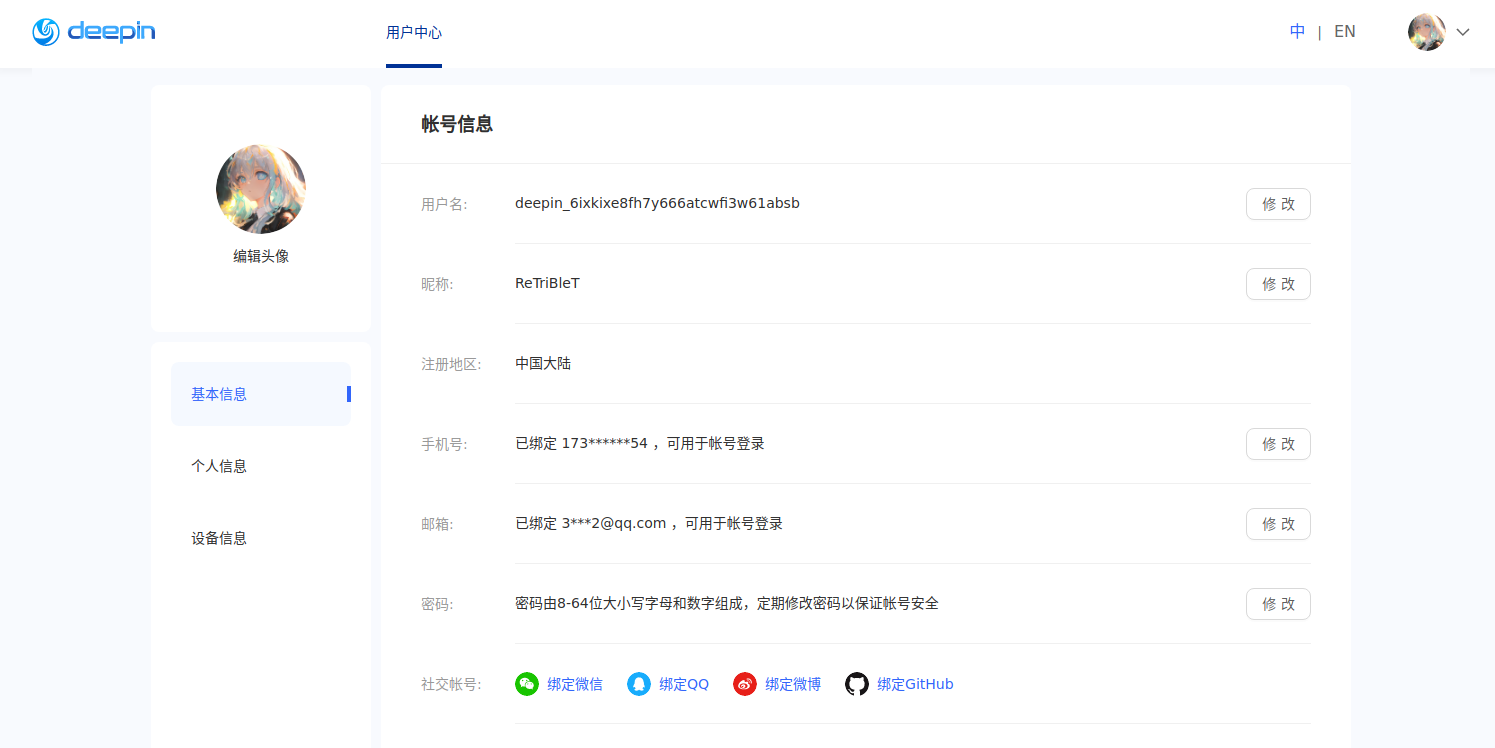Bind GitHub using the GitHub cat icon

coord(857,684)
